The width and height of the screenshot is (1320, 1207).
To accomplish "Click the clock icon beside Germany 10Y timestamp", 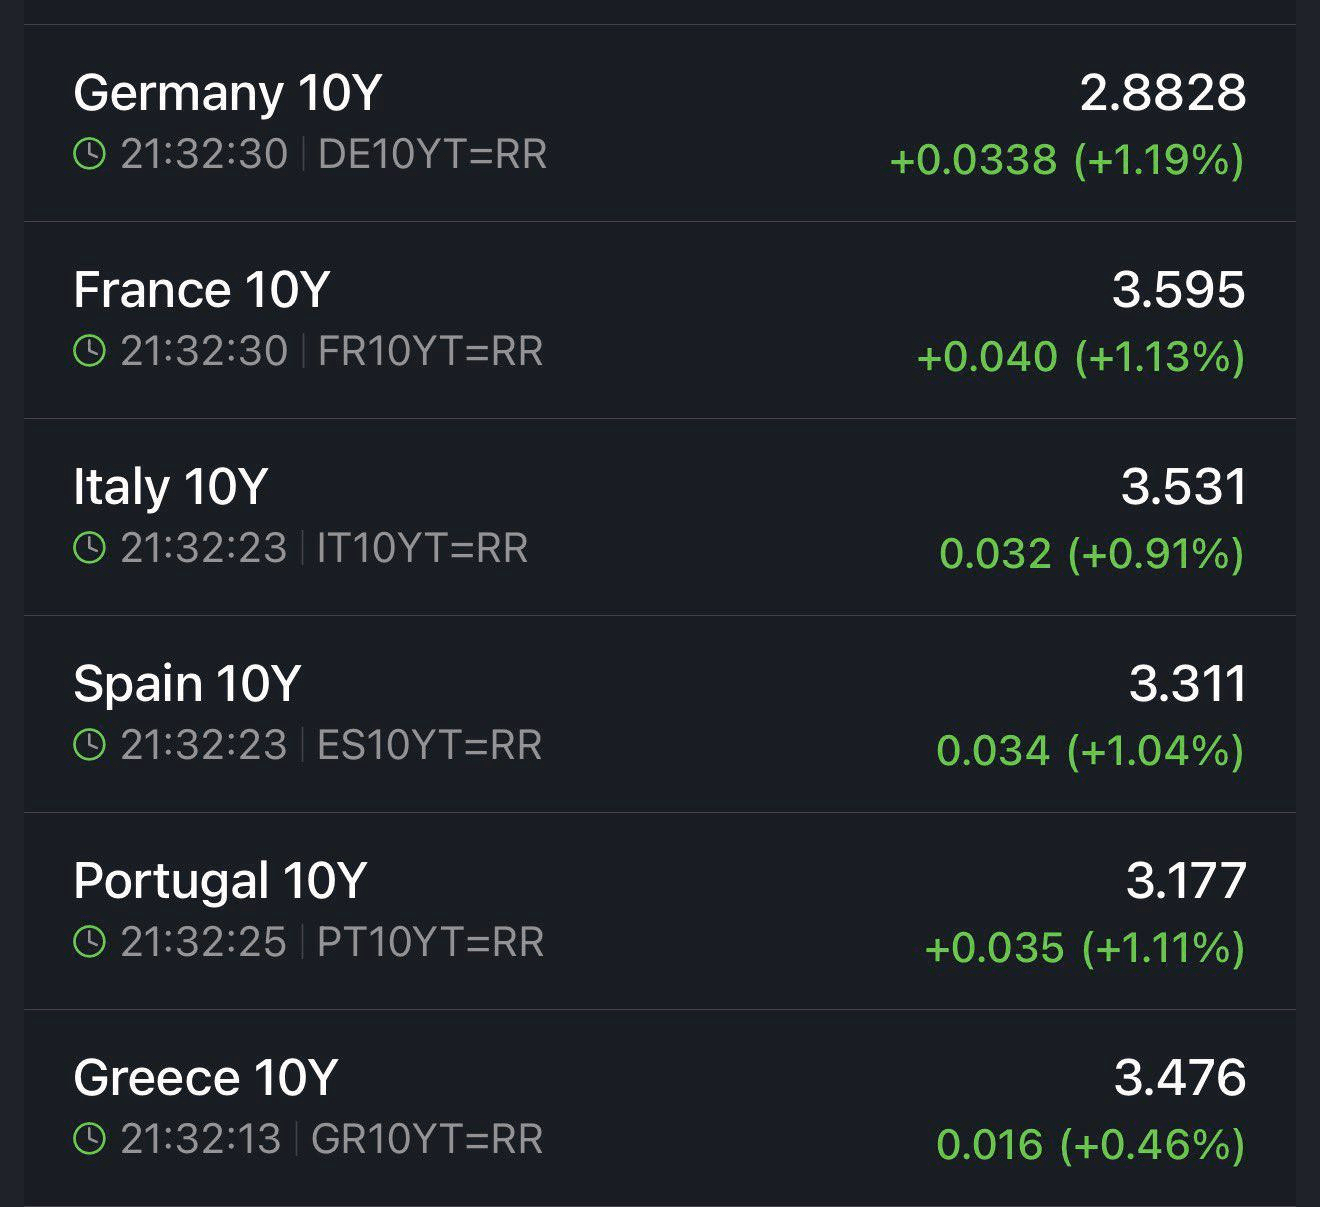I will [x=89, y=154].
